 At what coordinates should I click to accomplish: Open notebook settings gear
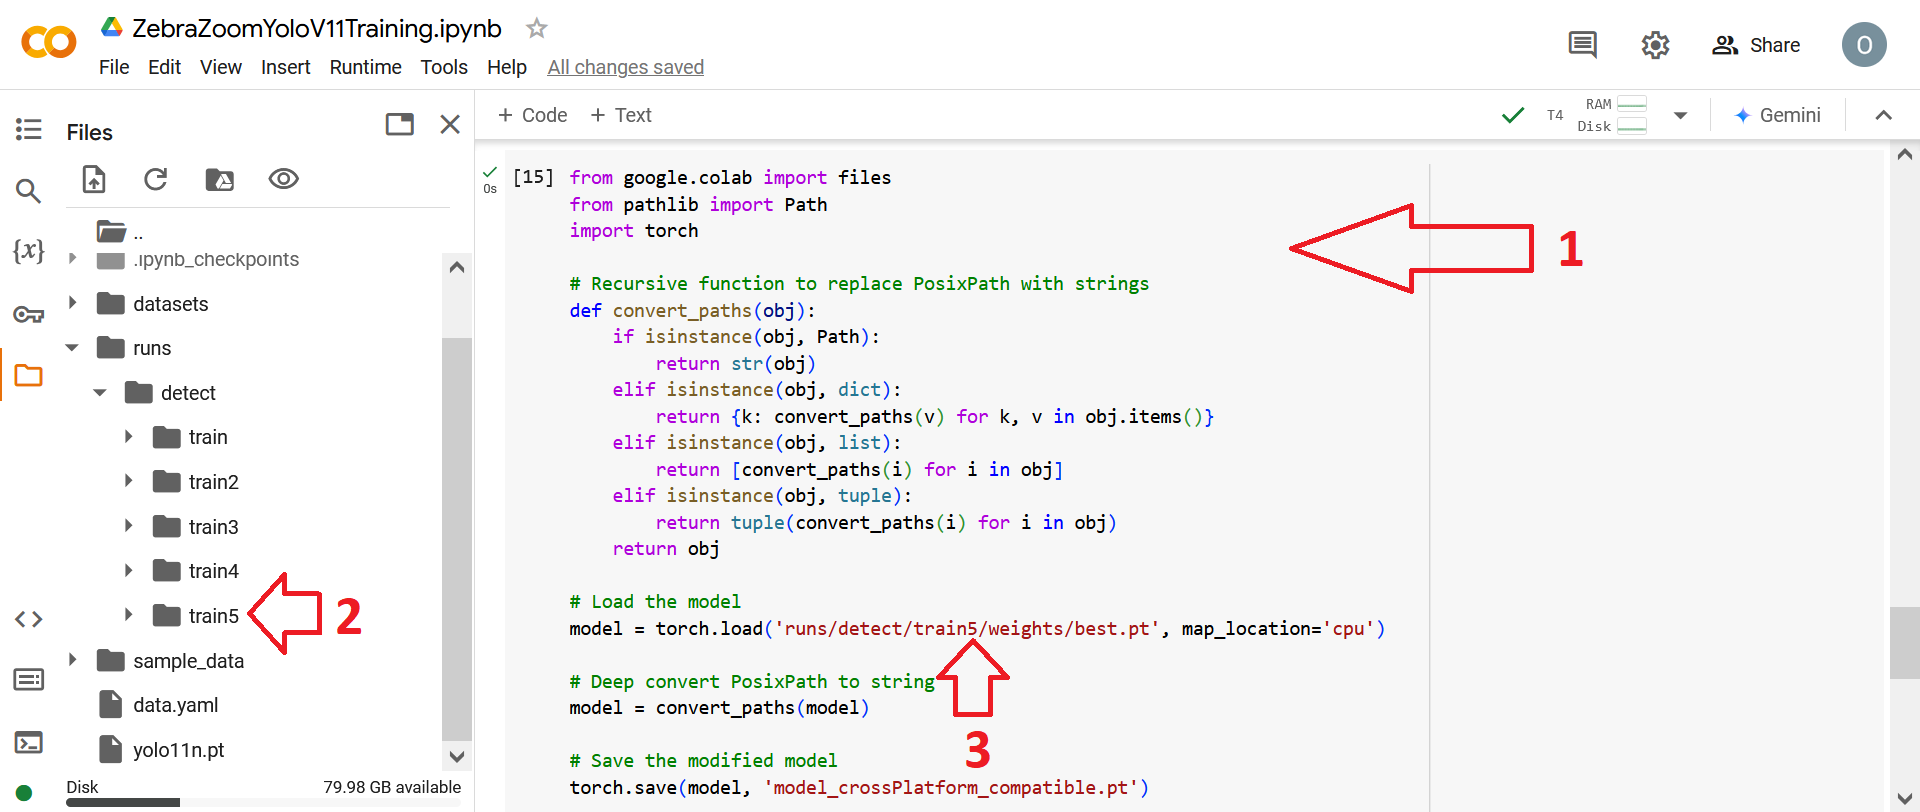pyautogui.click(x=1655, y=45)
